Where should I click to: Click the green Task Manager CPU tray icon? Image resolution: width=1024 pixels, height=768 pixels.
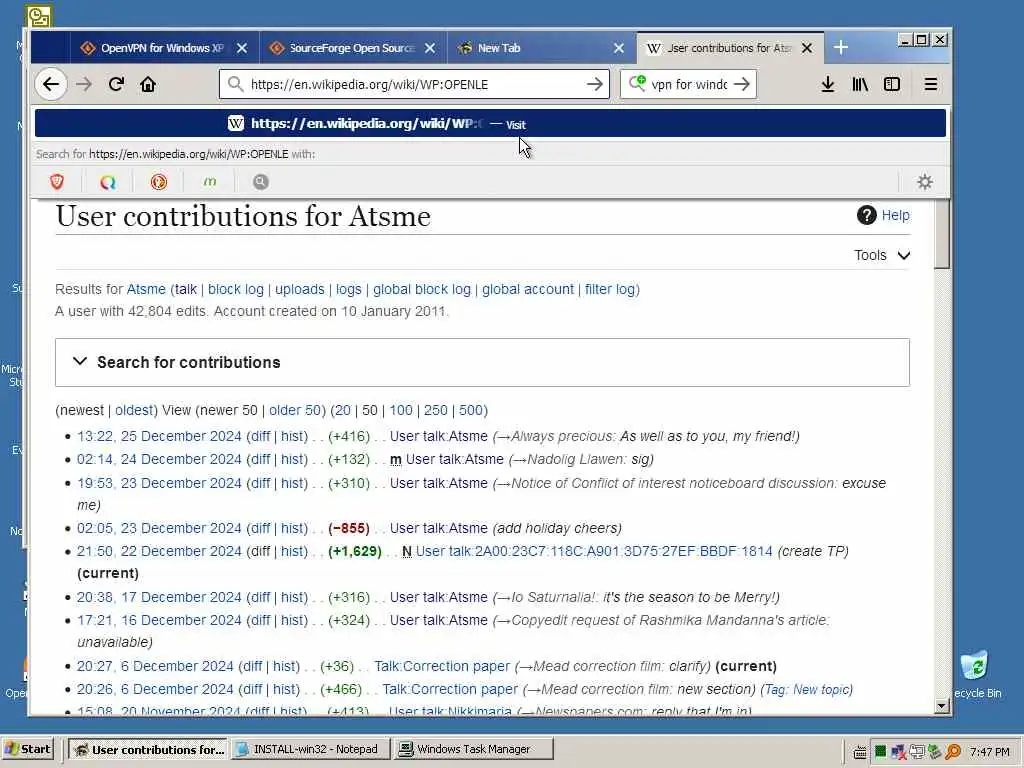[880, 752]
